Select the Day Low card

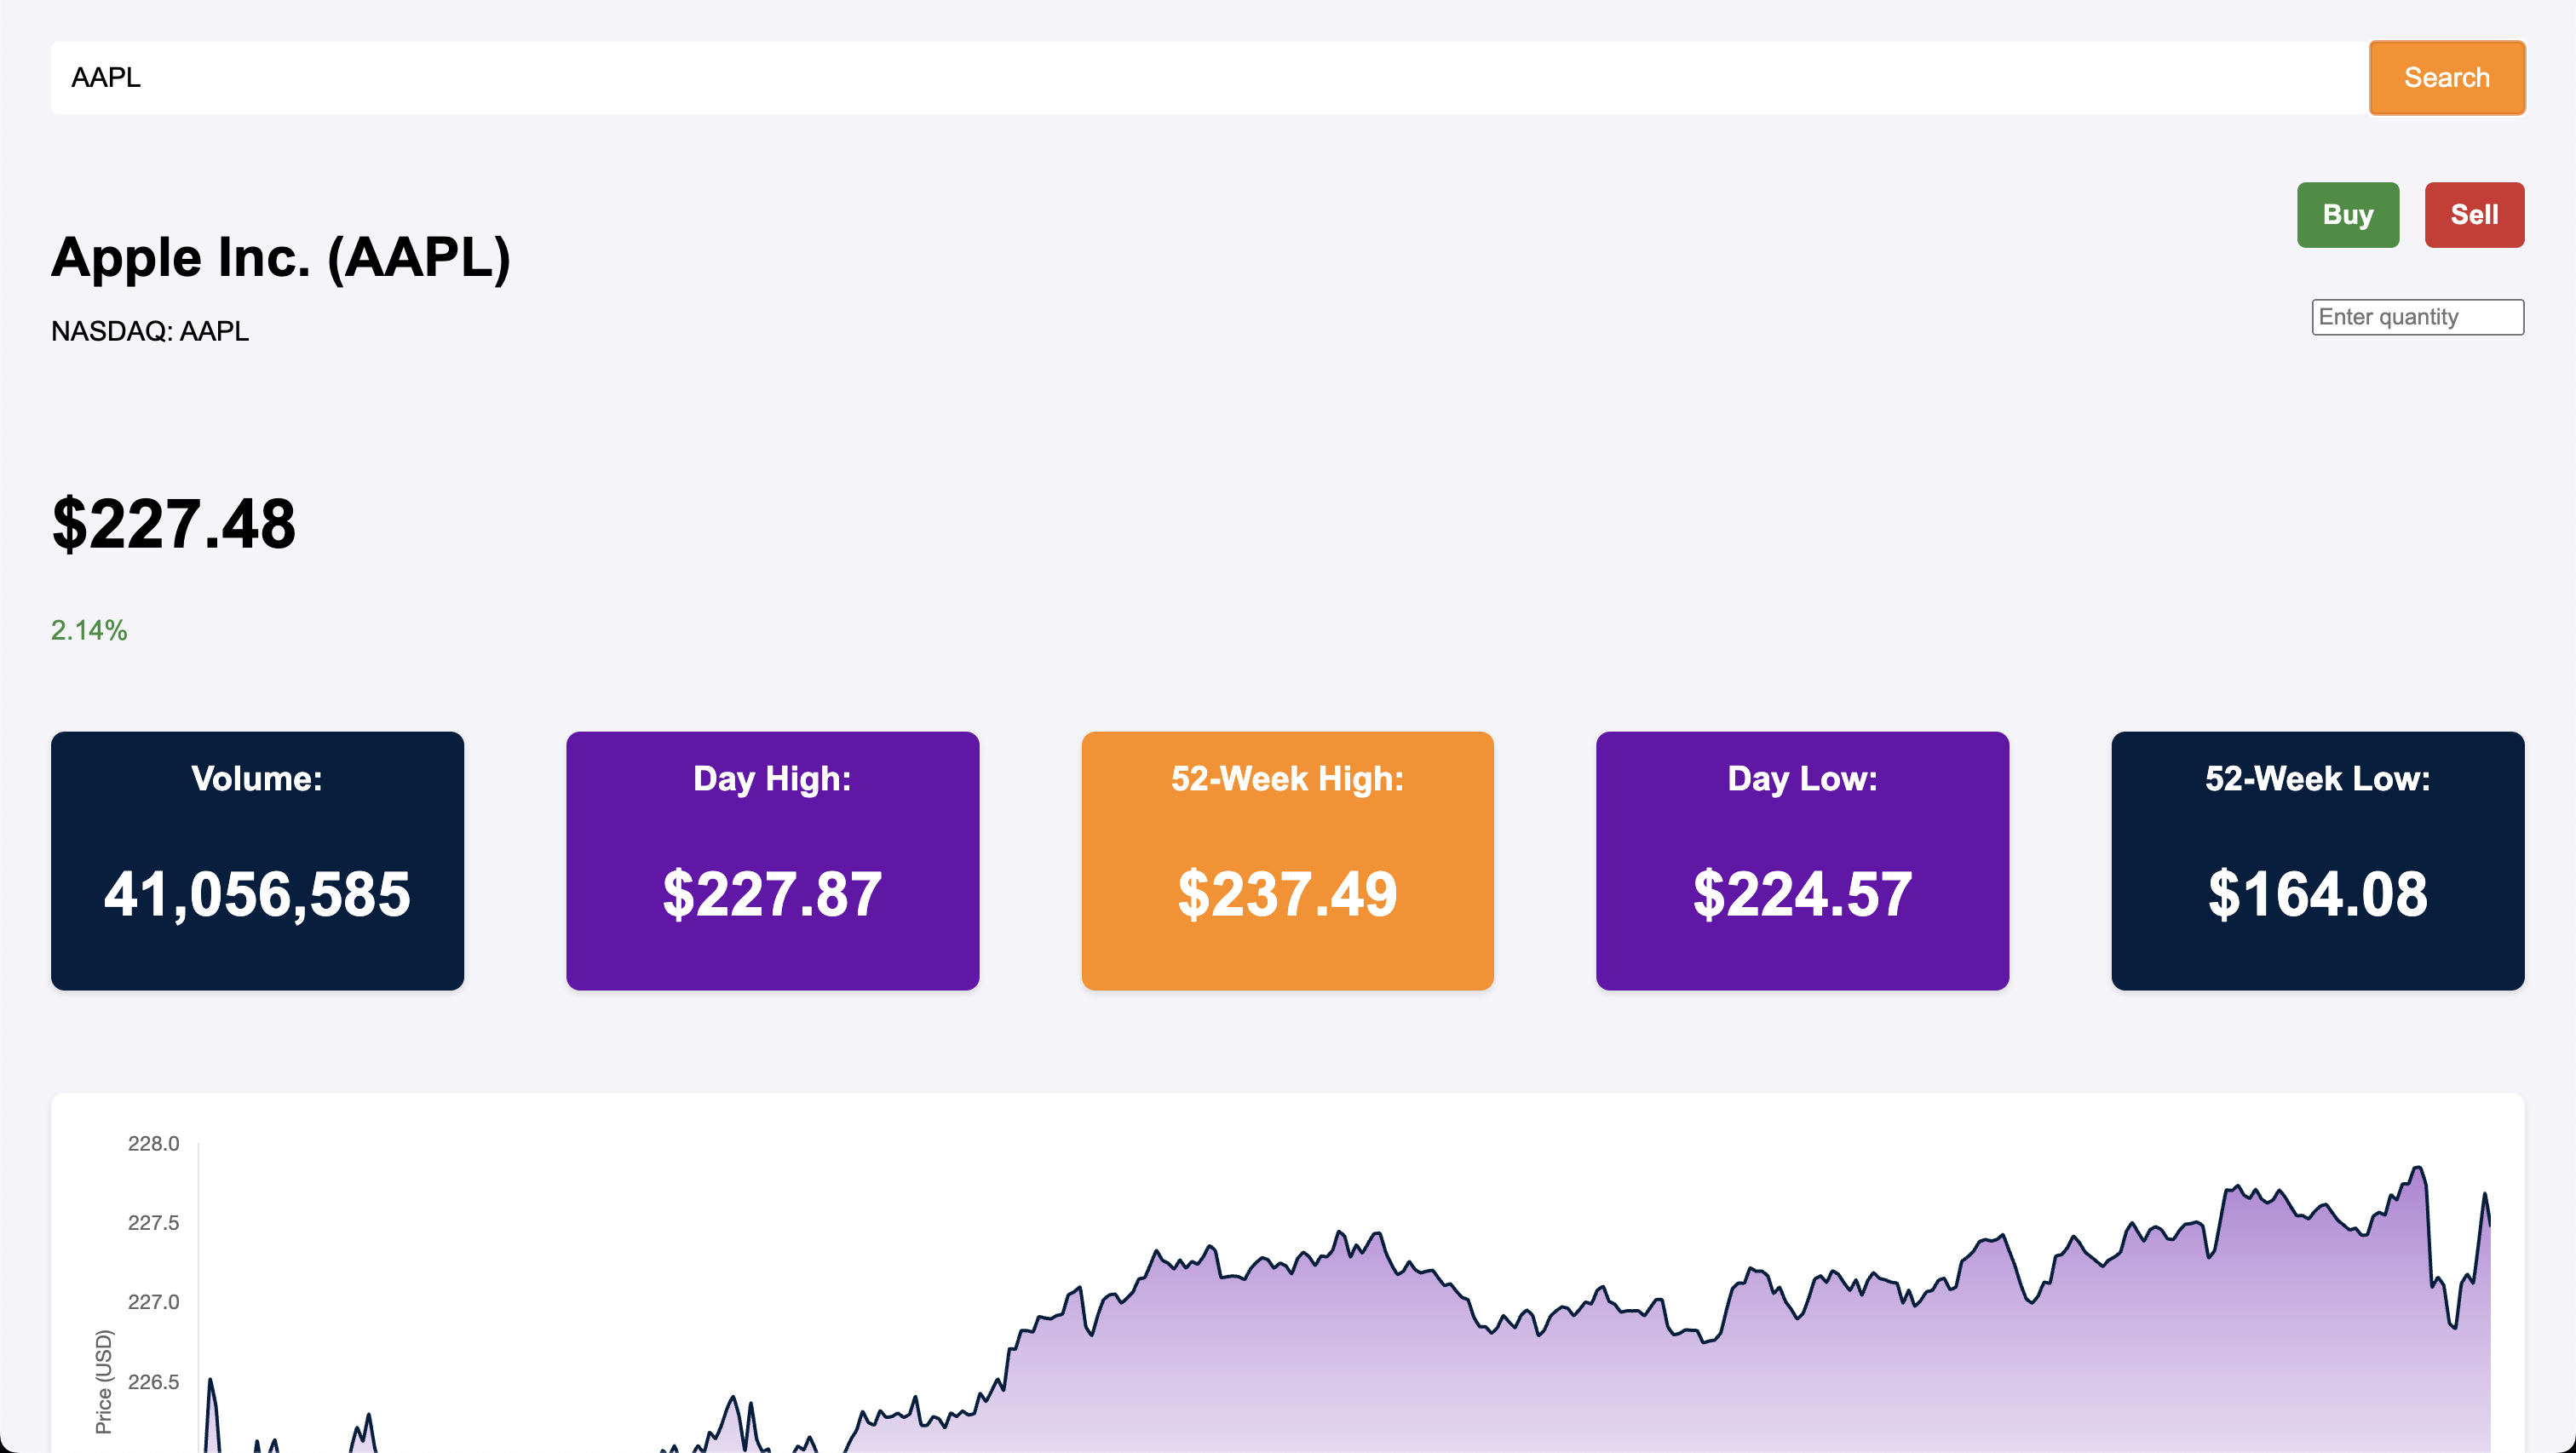pyautogui.click(x=1802, y=861)
